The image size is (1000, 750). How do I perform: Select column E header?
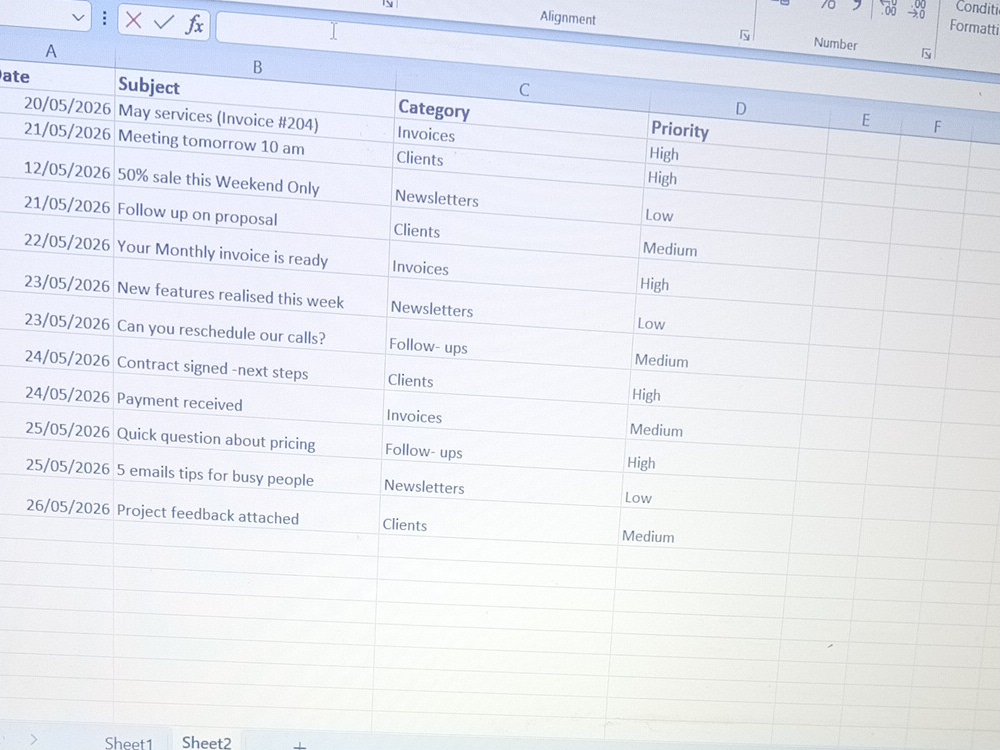[x=865, y=120]
